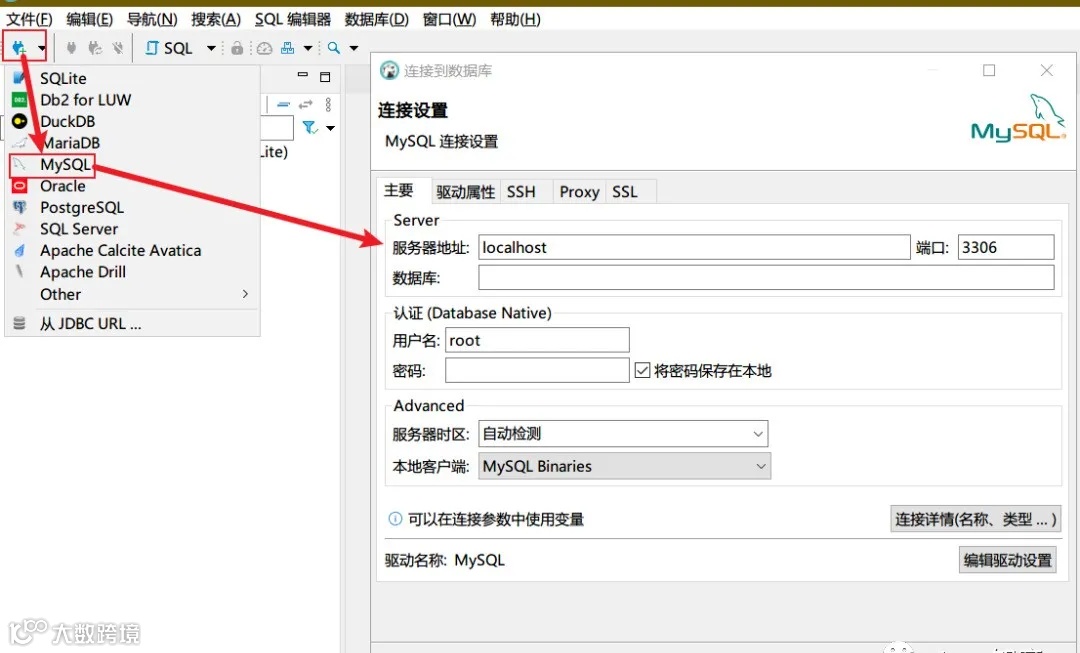Click the 端口 3306 port field

point(1006,247)
